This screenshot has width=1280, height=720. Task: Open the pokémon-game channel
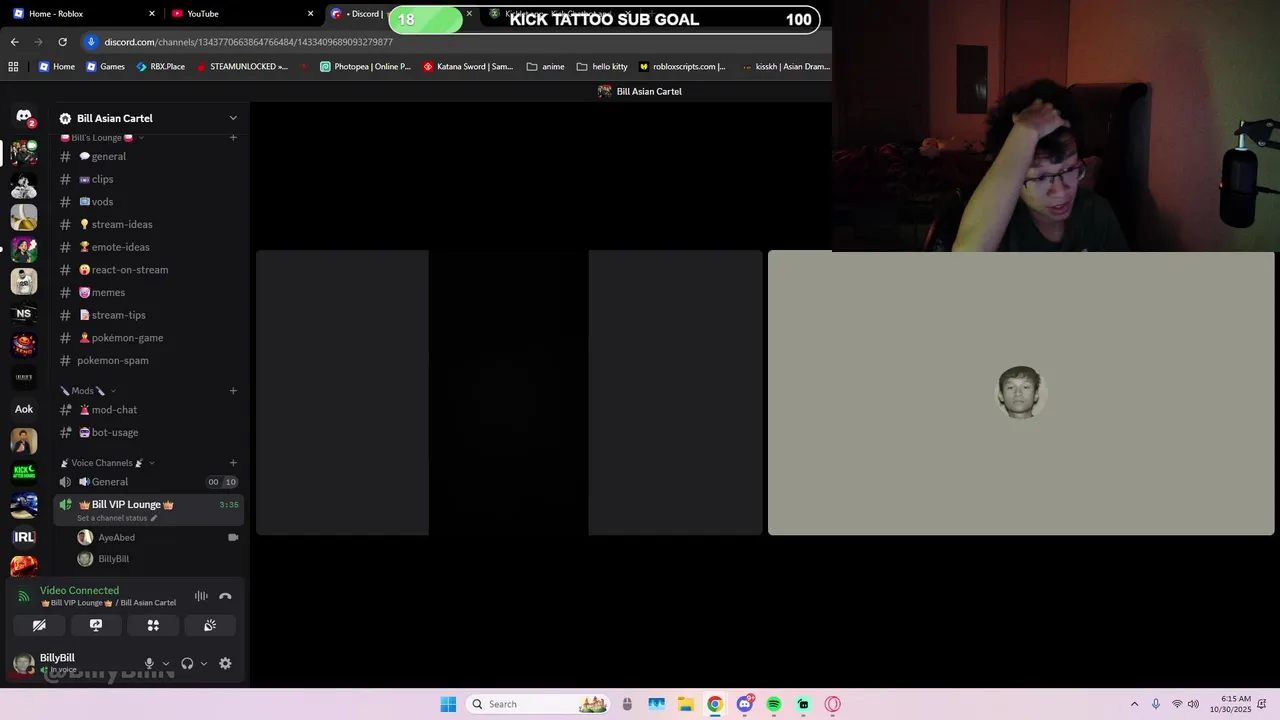coord(148,338)
